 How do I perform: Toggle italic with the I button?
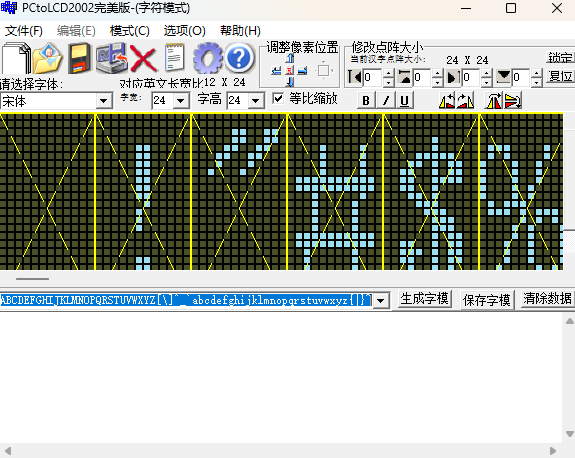click(x=385, y=100)
